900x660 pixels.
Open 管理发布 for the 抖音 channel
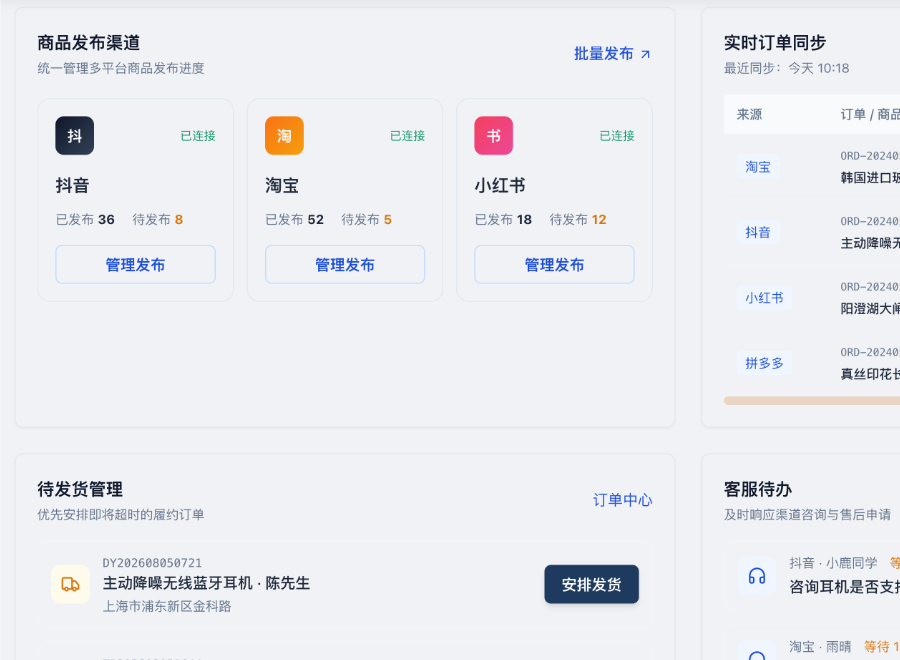(135, 265)
